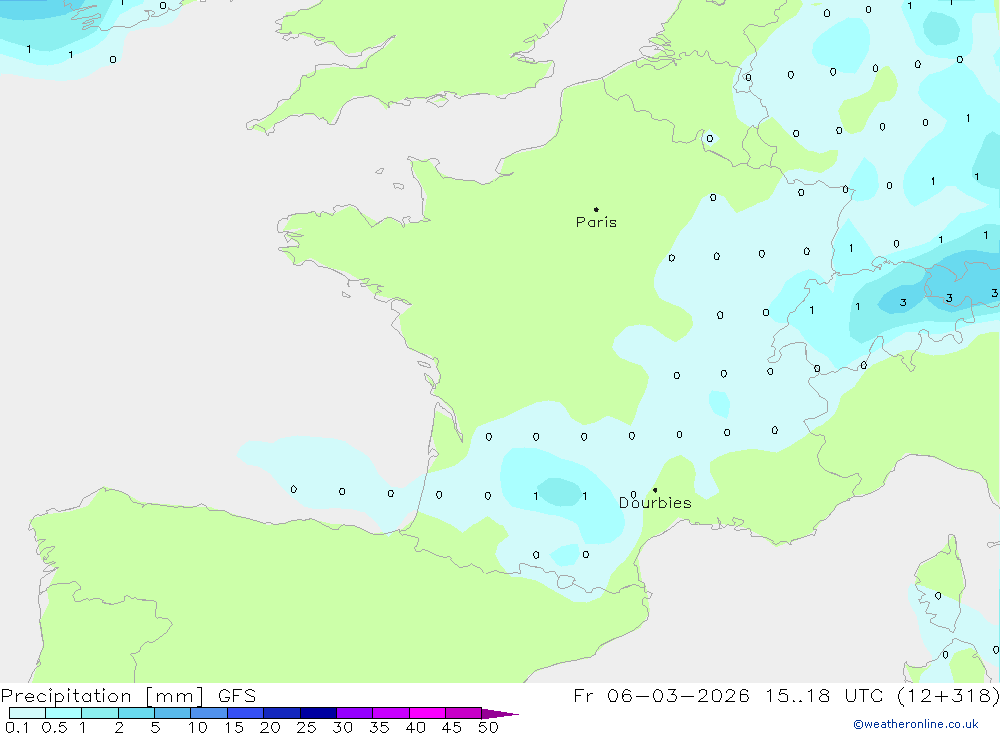The height and width of the screenshot is (733, 1000).
Task: Open the weatheronline.co.uk copyright link
Action: tap(916, 724)
